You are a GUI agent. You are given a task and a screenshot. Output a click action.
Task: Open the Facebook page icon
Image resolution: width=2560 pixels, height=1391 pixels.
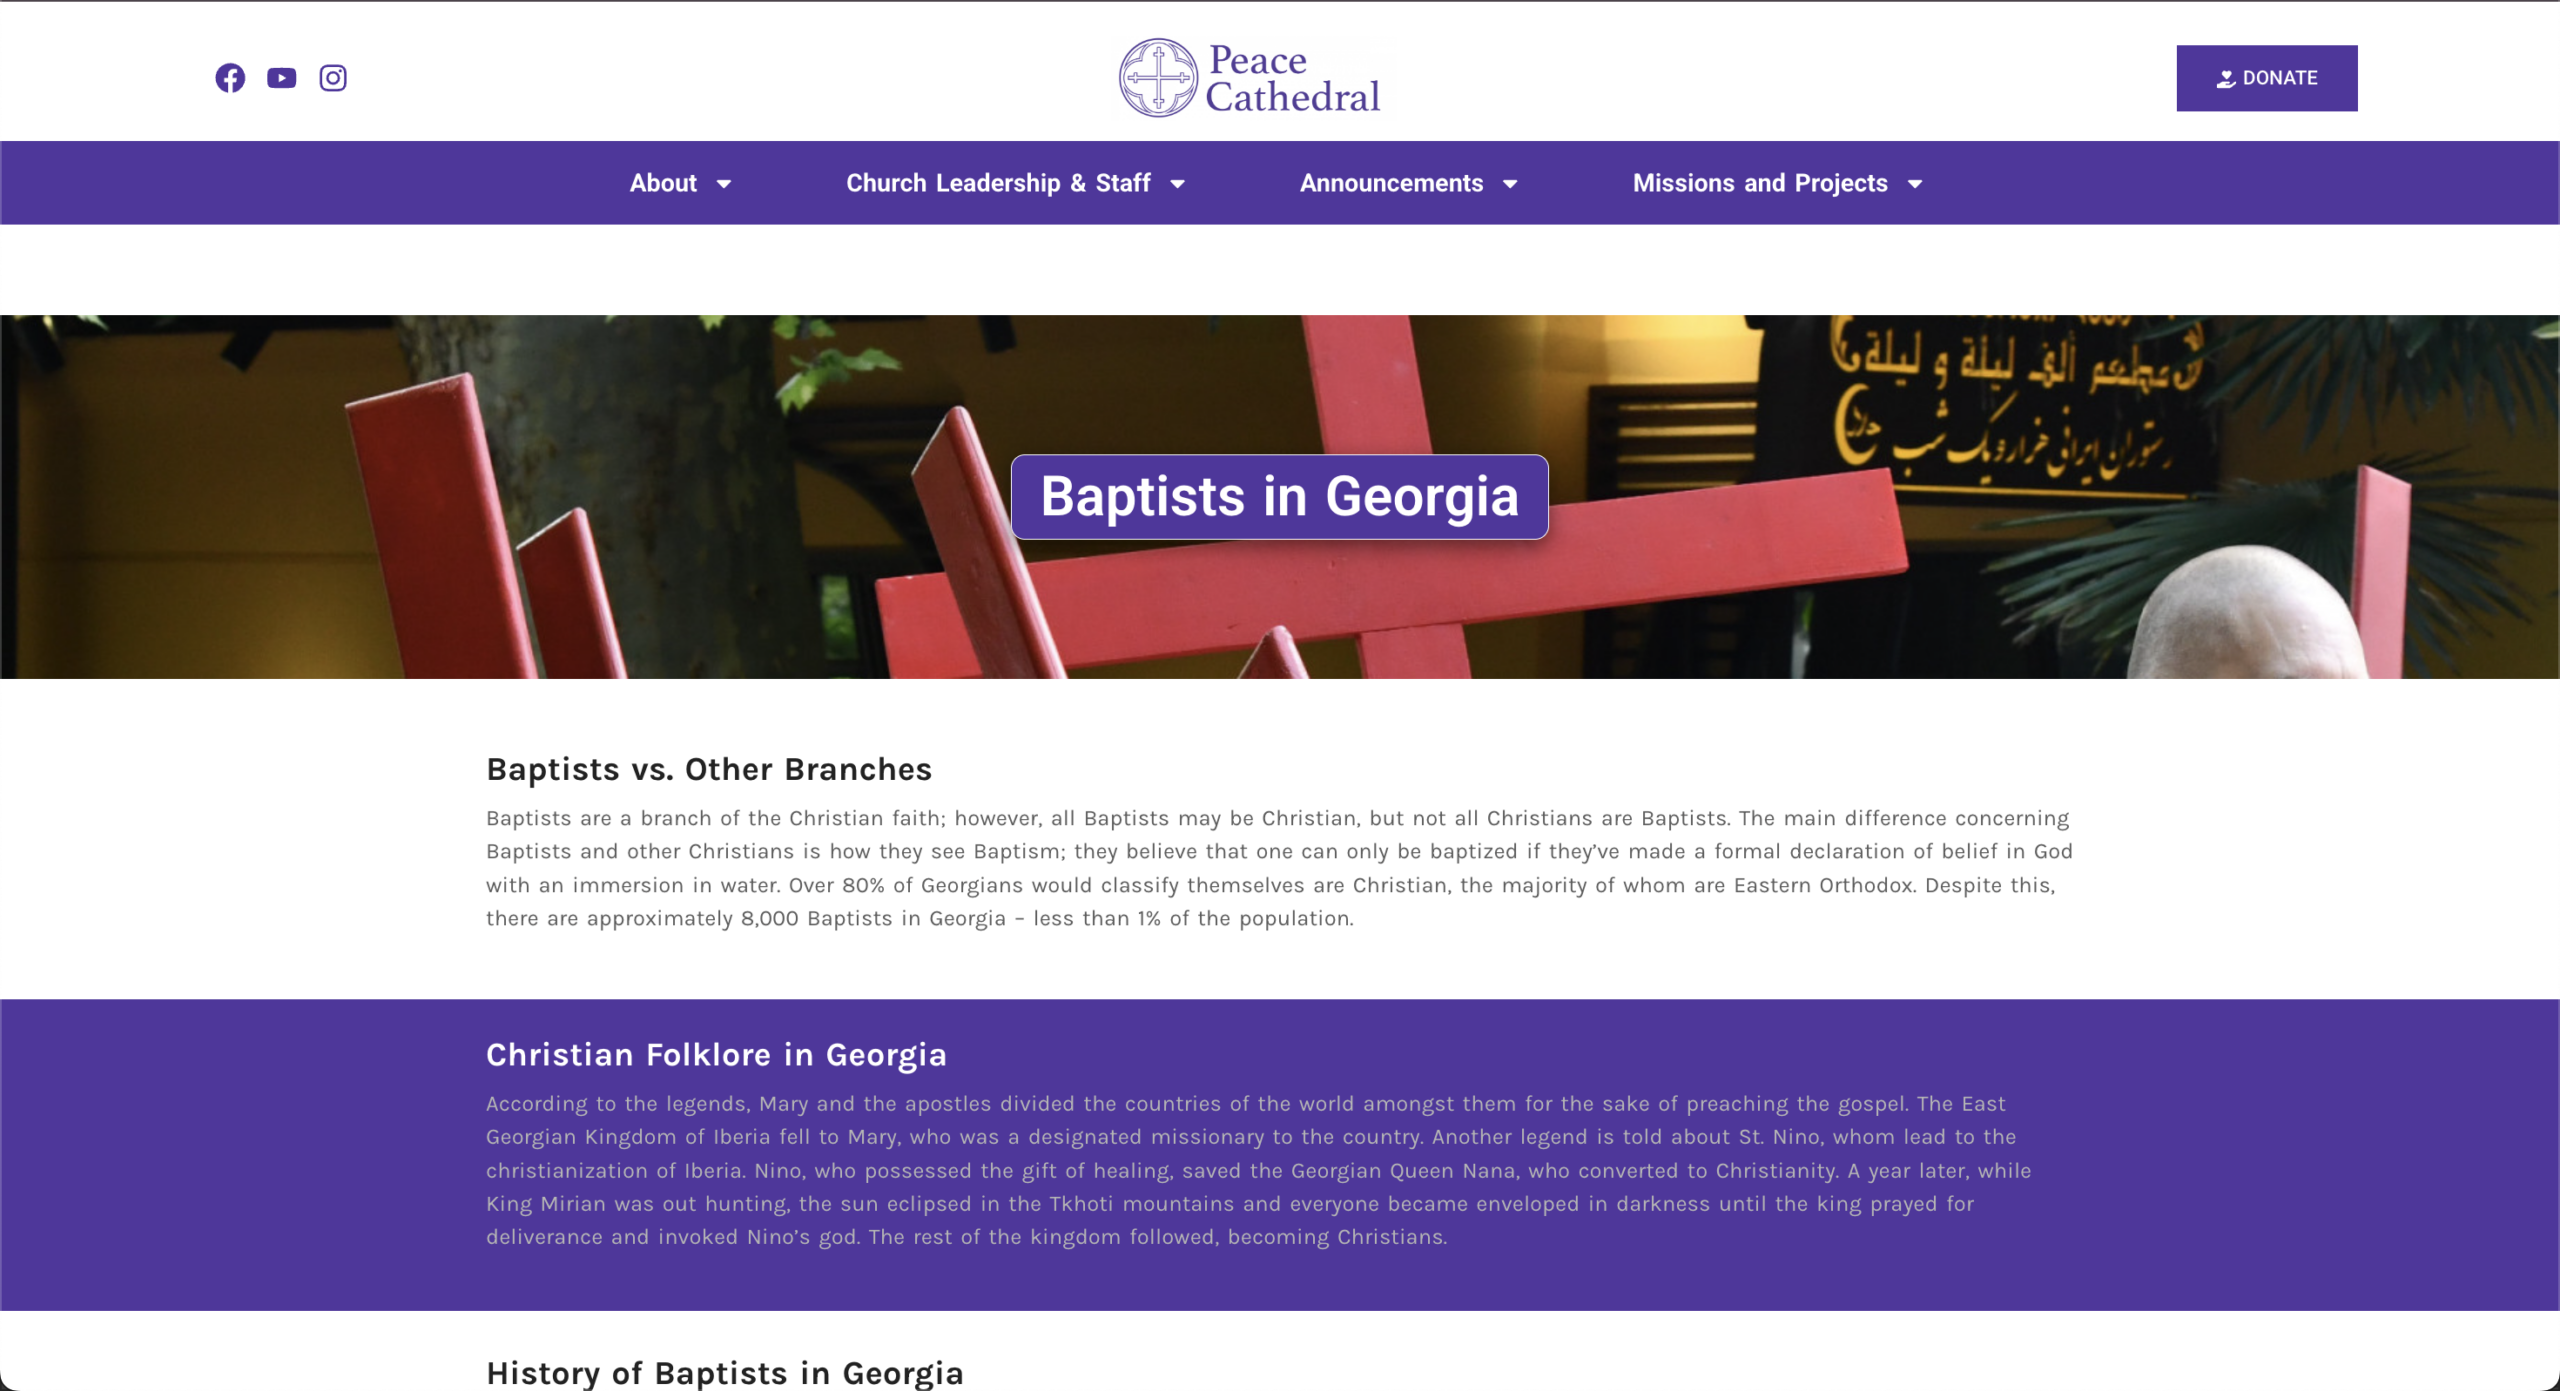(x=230, y=78)
